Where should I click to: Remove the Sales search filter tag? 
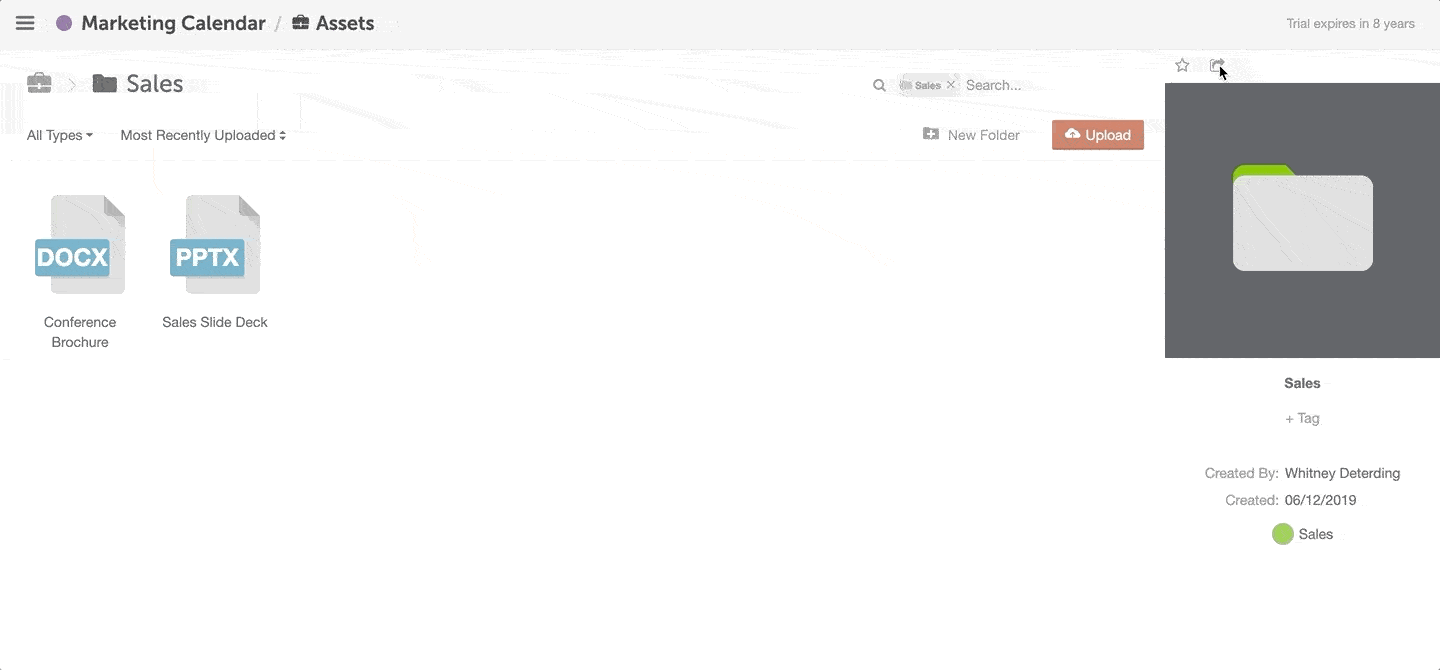pos(951,85)
